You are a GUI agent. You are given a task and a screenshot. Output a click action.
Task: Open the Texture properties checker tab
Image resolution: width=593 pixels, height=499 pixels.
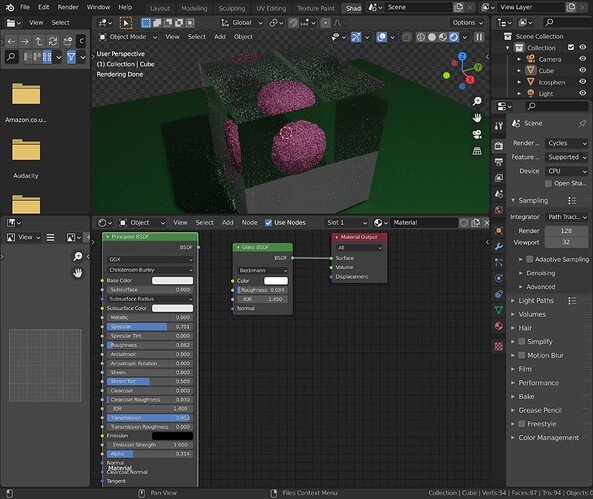coord(499,346)
